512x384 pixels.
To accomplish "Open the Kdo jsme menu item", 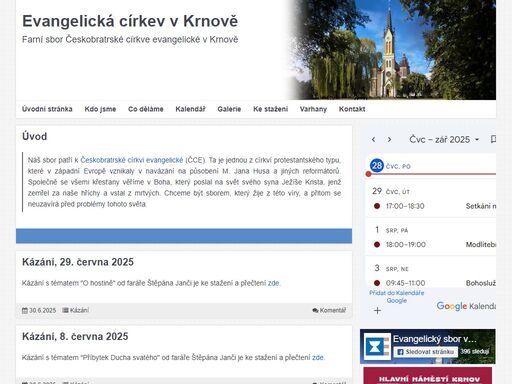I will [100, 109].
